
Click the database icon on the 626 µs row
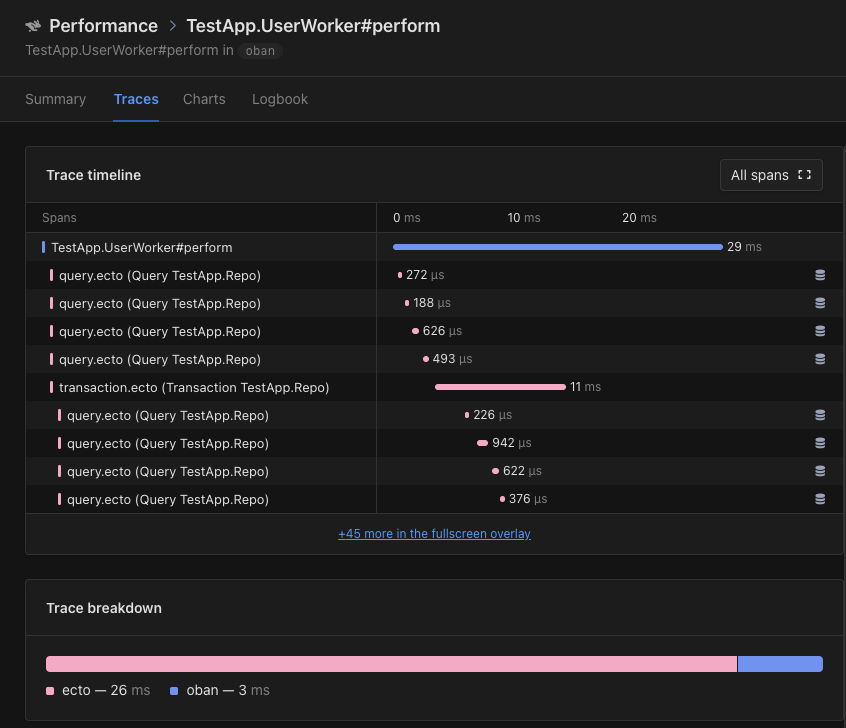pyautogui.click(x=820, y=331)
